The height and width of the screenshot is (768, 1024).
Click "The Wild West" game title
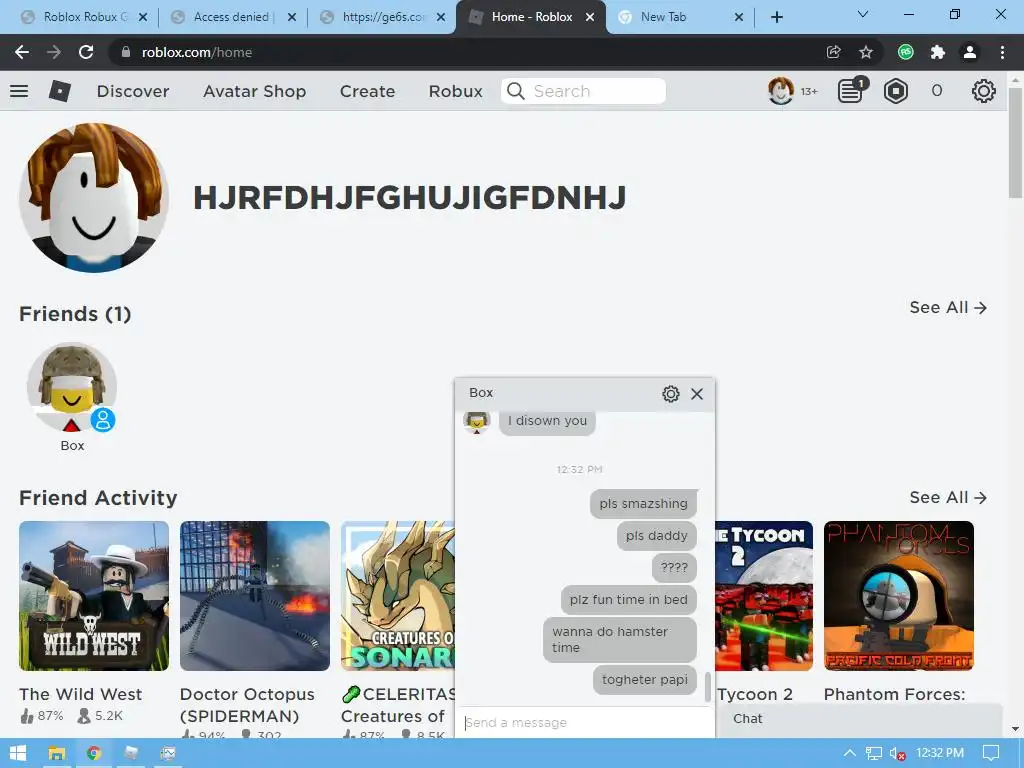(x=80, y=694)
